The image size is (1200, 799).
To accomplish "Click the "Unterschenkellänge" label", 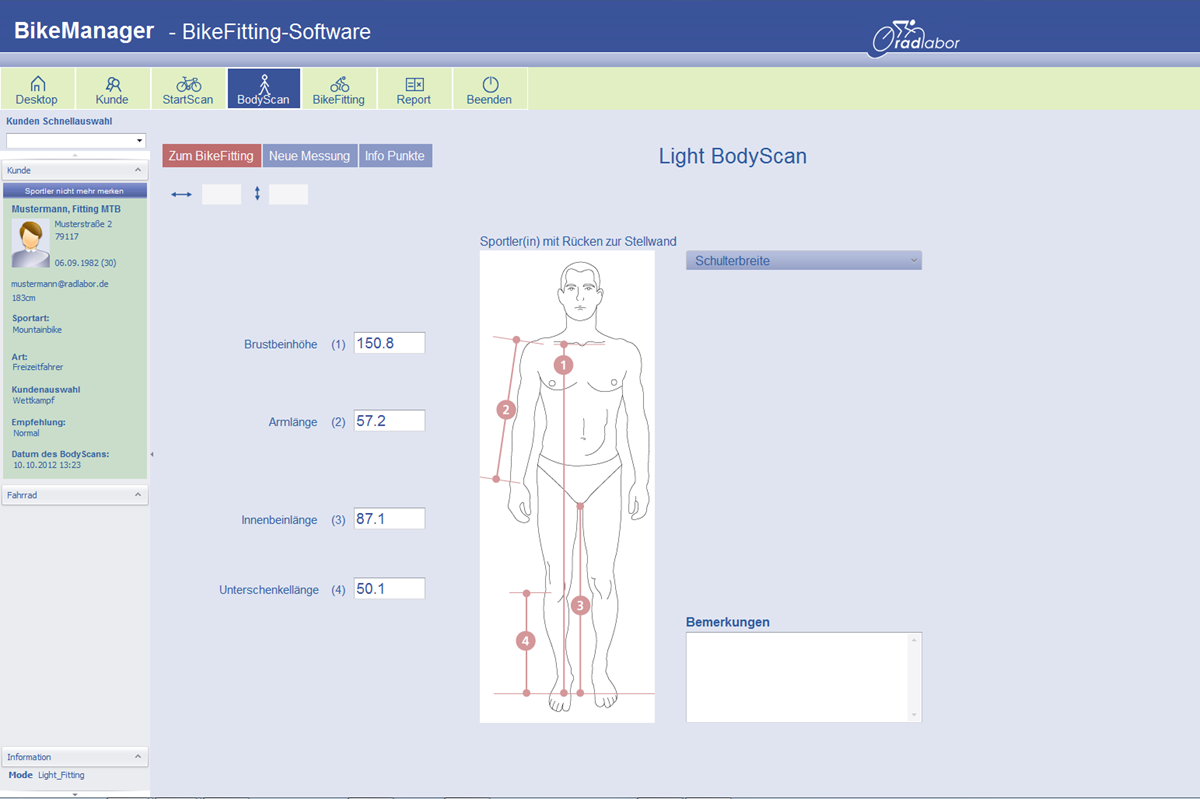I will coord(269,590).
